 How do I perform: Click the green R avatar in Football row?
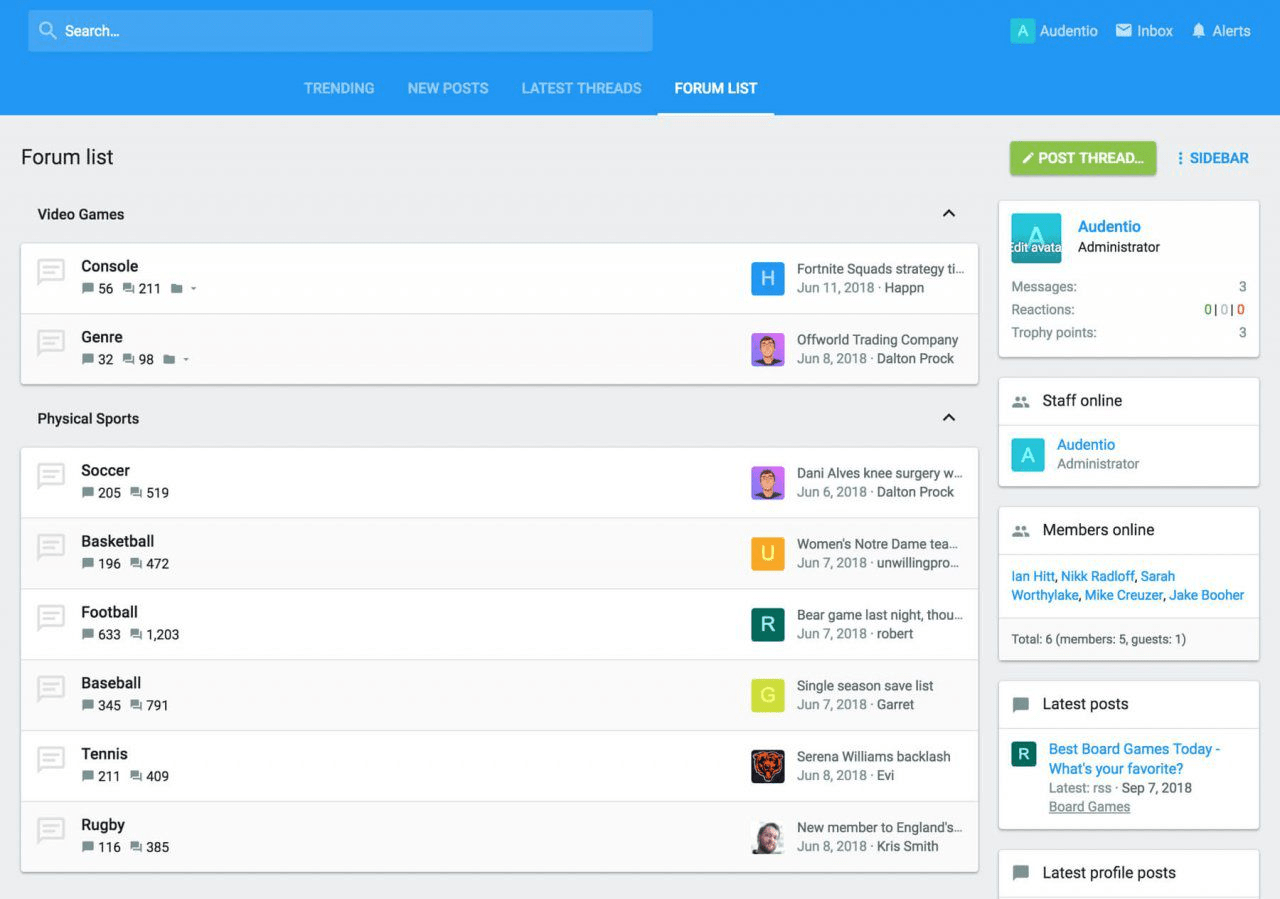tap(767, 625)
